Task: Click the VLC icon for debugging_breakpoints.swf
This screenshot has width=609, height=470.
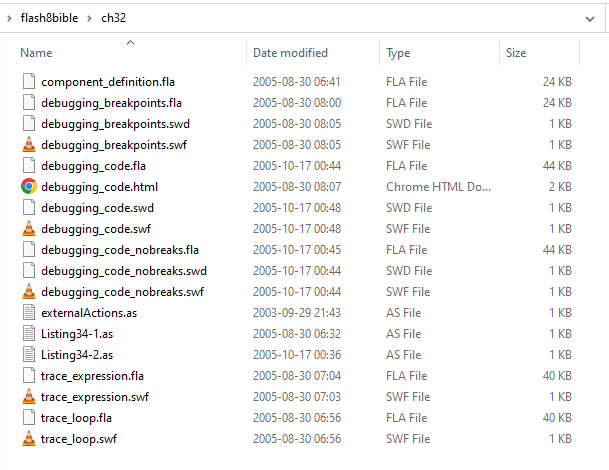Action: point(29,144)
